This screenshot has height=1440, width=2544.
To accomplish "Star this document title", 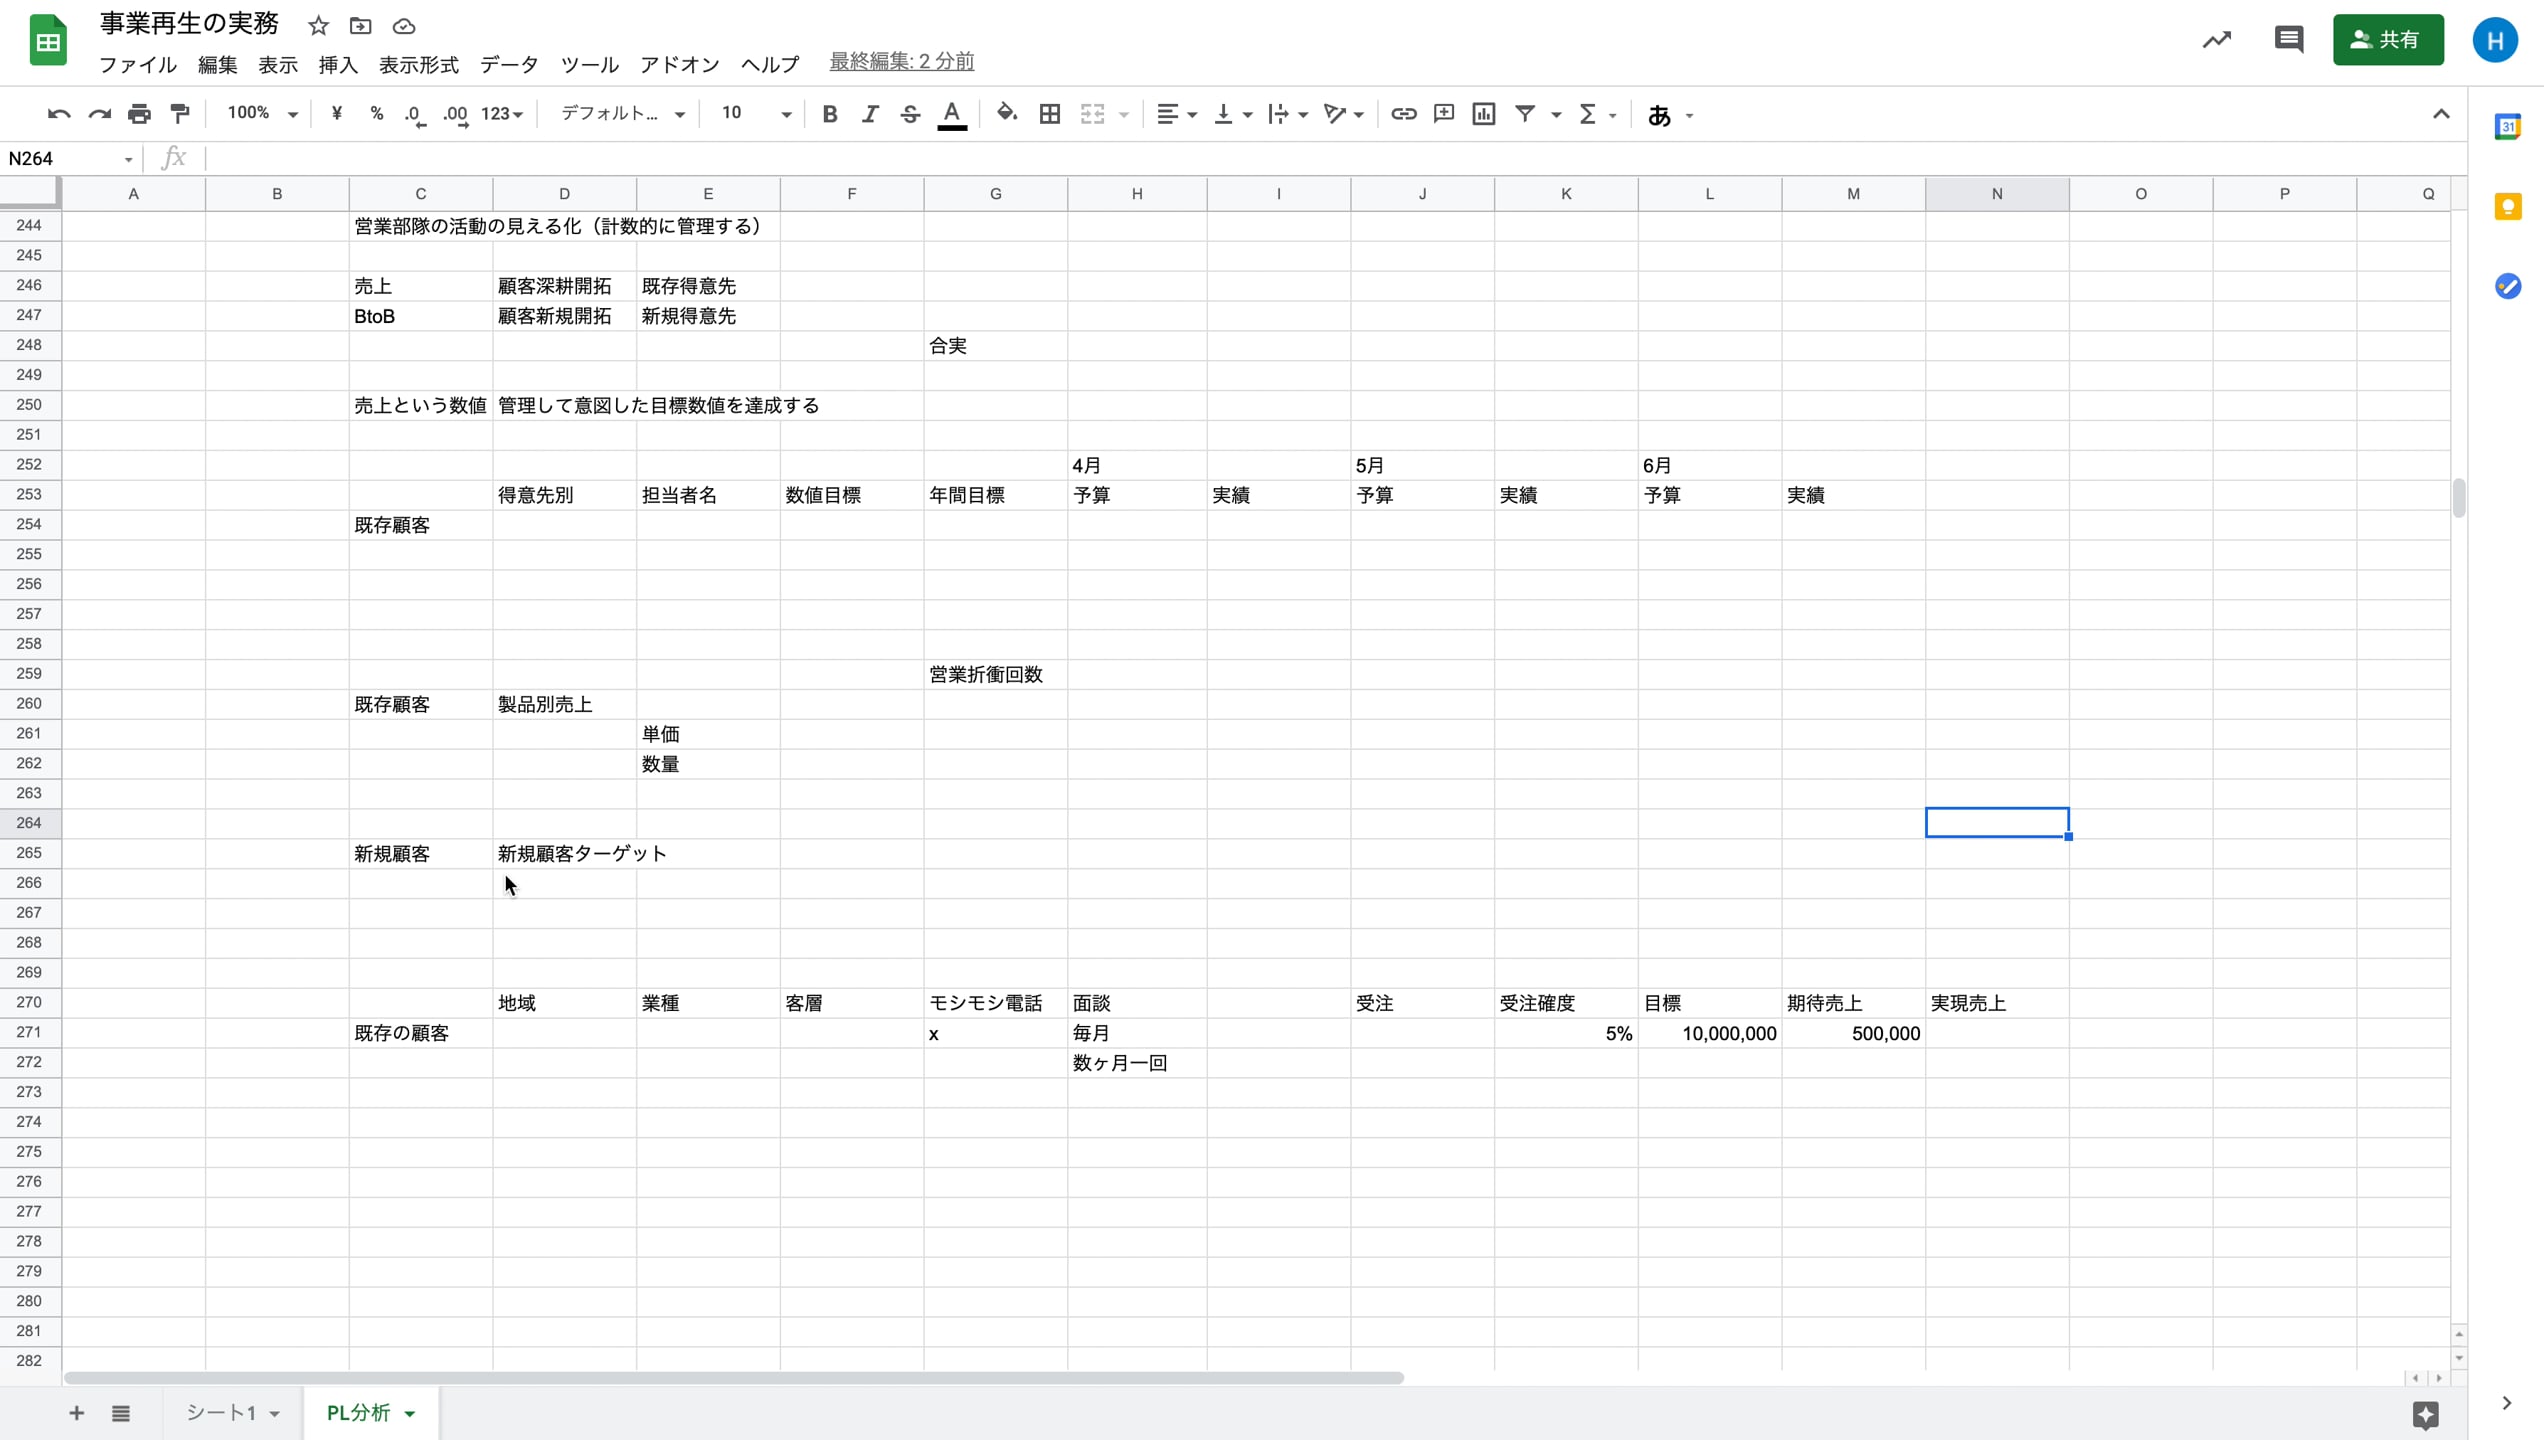I will [318, 26].
